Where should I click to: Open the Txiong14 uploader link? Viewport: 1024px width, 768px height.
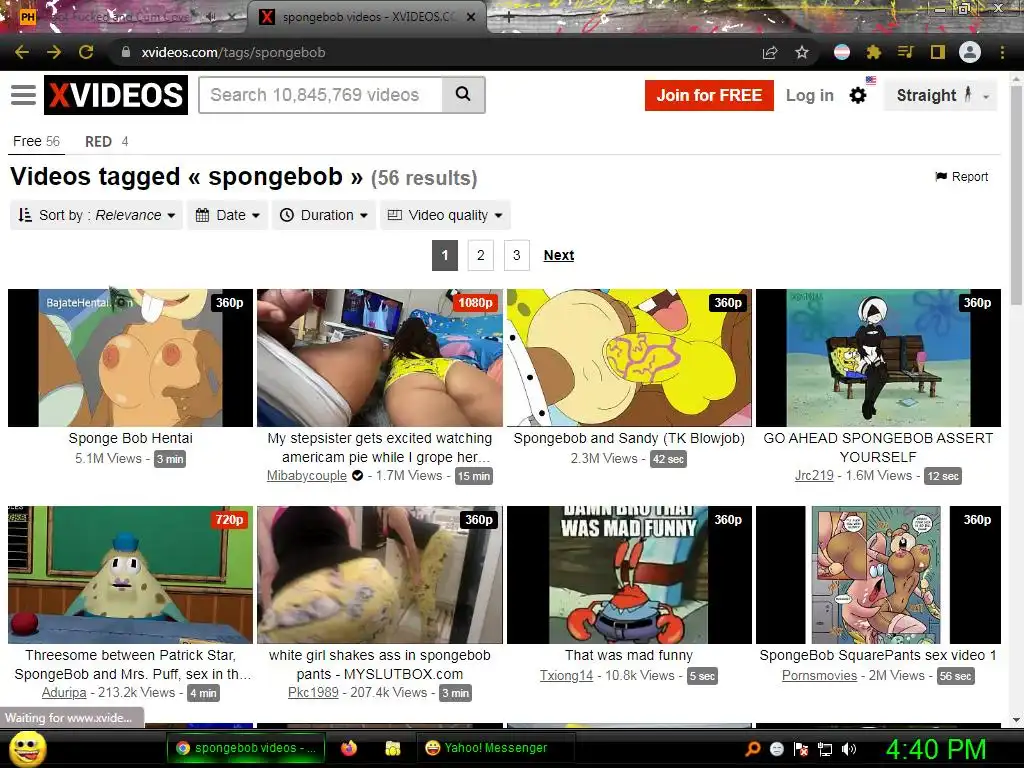(x=566, y=675)
